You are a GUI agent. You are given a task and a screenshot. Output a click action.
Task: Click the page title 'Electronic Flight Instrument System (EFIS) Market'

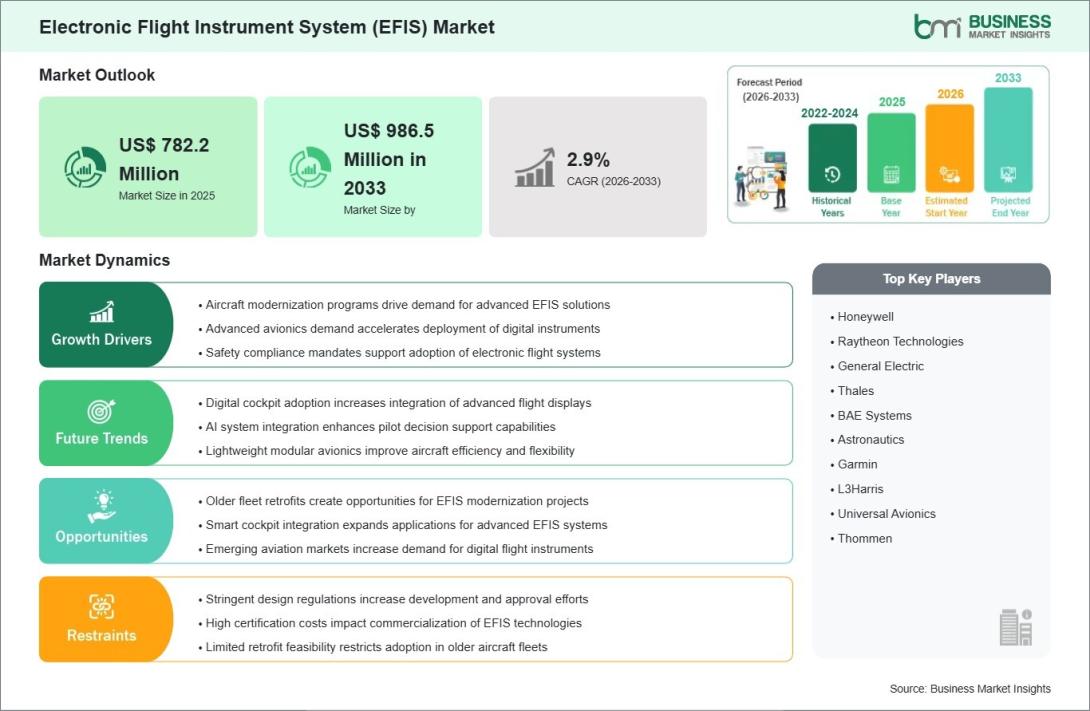click(267, 27)
